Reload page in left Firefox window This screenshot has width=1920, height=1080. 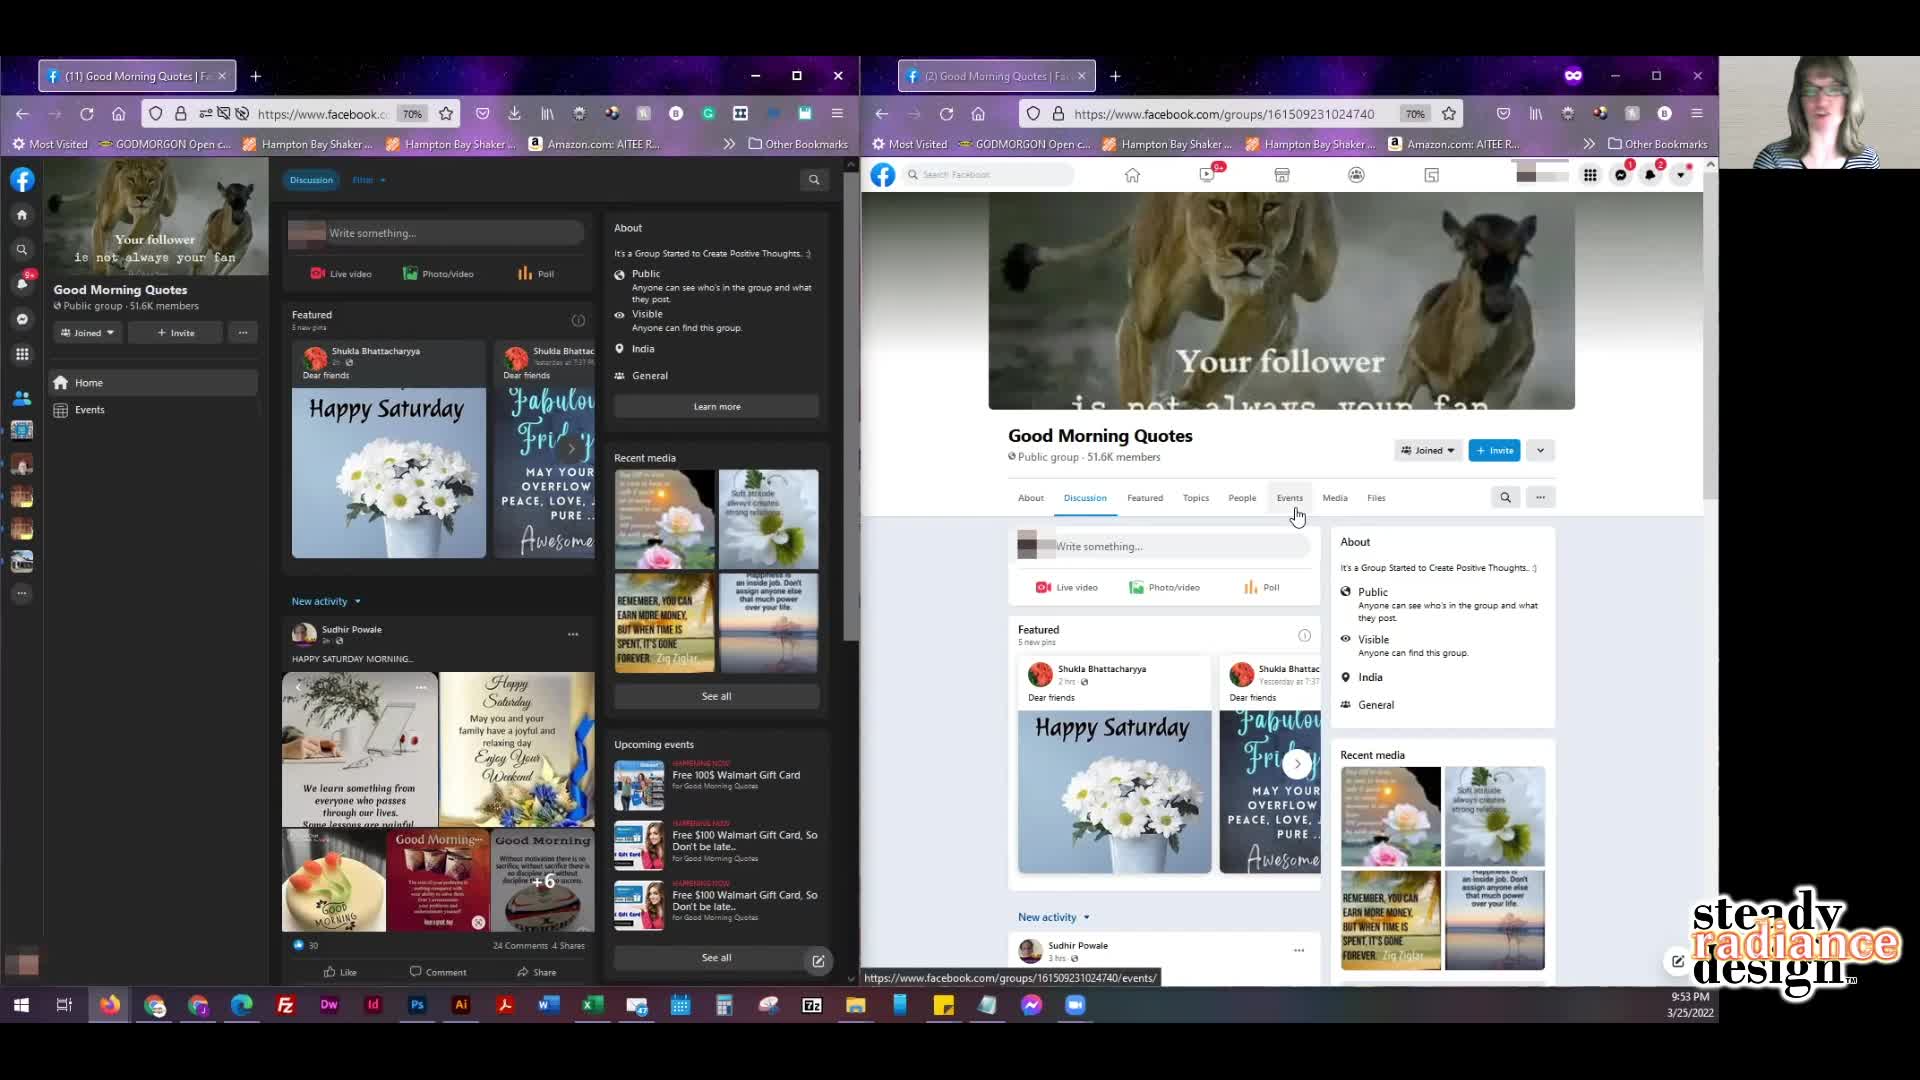[87, 114]
